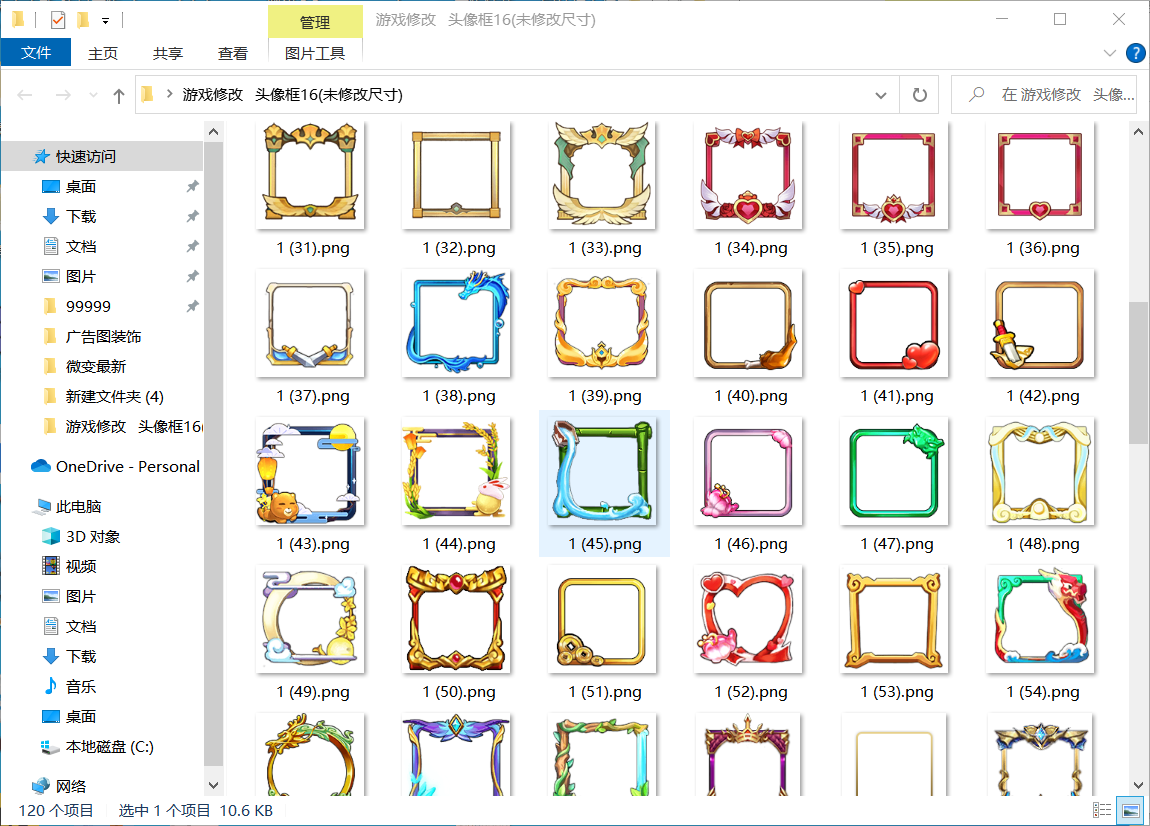Click the Properties checkmark icon in title bar

click(x=57, y=19)
